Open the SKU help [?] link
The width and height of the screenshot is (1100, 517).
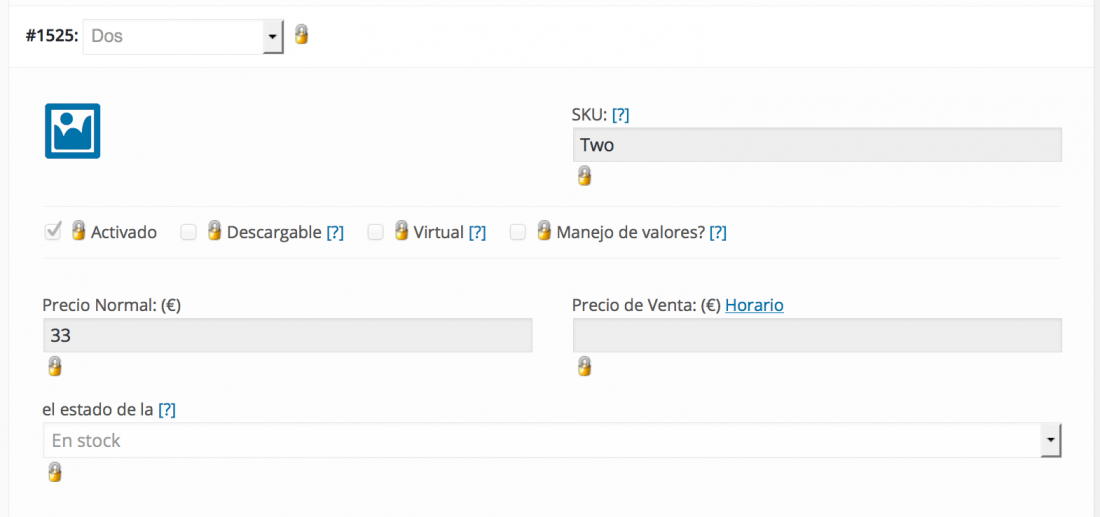click(x=620, y=115)
